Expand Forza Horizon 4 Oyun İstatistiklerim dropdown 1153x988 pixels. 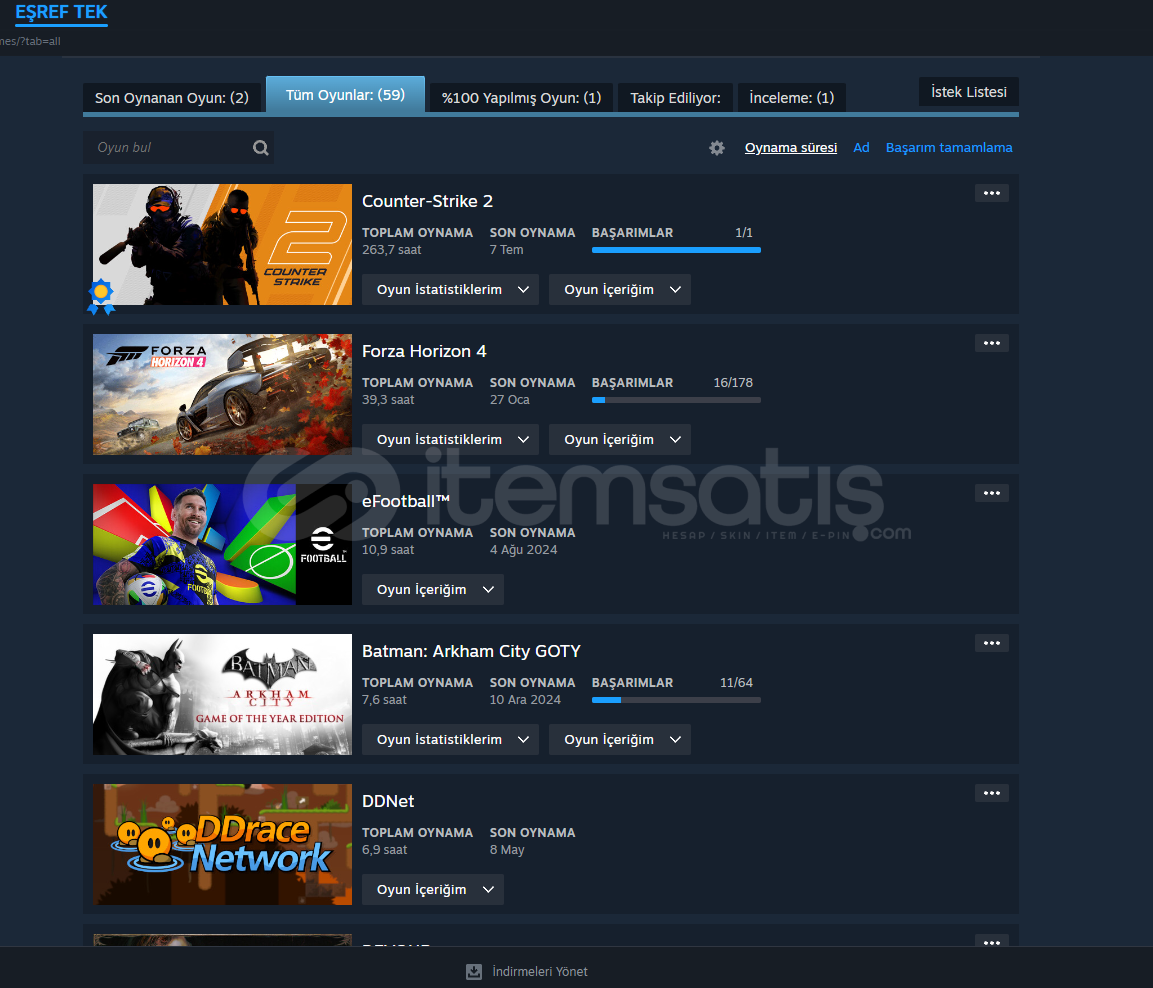point(450,440)
